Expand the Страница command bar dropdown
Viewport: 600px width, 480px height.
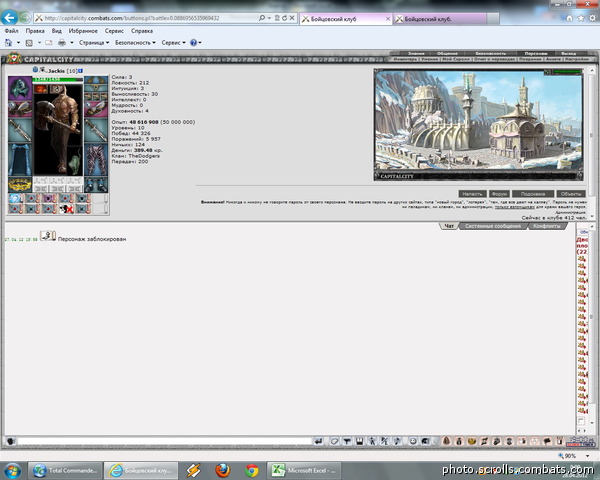click(94, 42)
